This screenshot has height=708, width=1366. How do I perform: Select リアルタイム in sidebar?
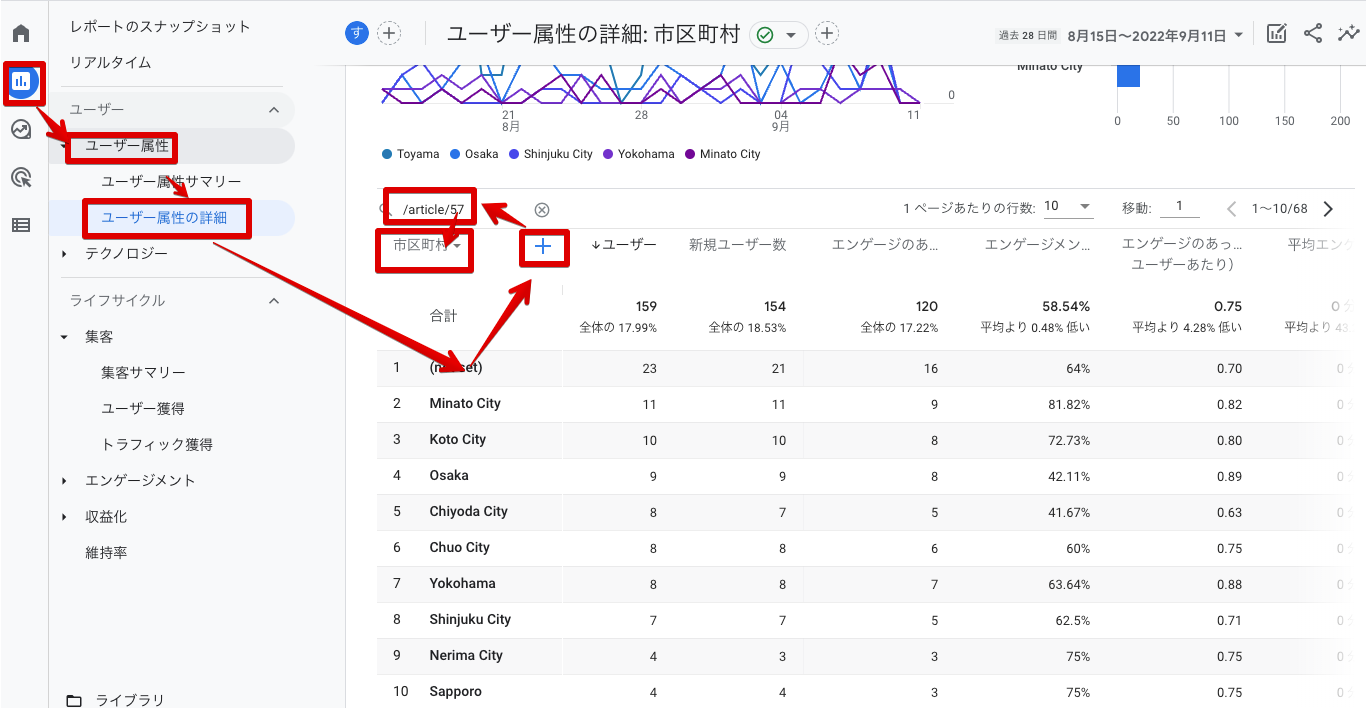click(x=110, y=62)
